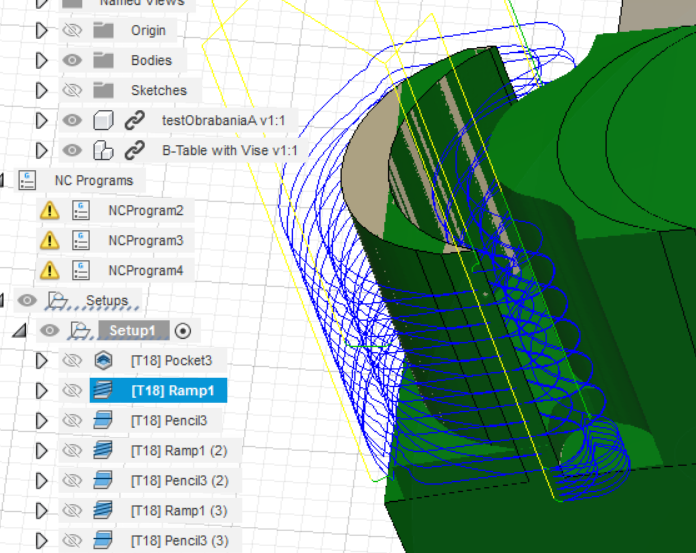The height and width of the screenshot is (553, 696).
Task: Show the [T18] Ramp1 (2) toolpath
Action: [72, 450]
